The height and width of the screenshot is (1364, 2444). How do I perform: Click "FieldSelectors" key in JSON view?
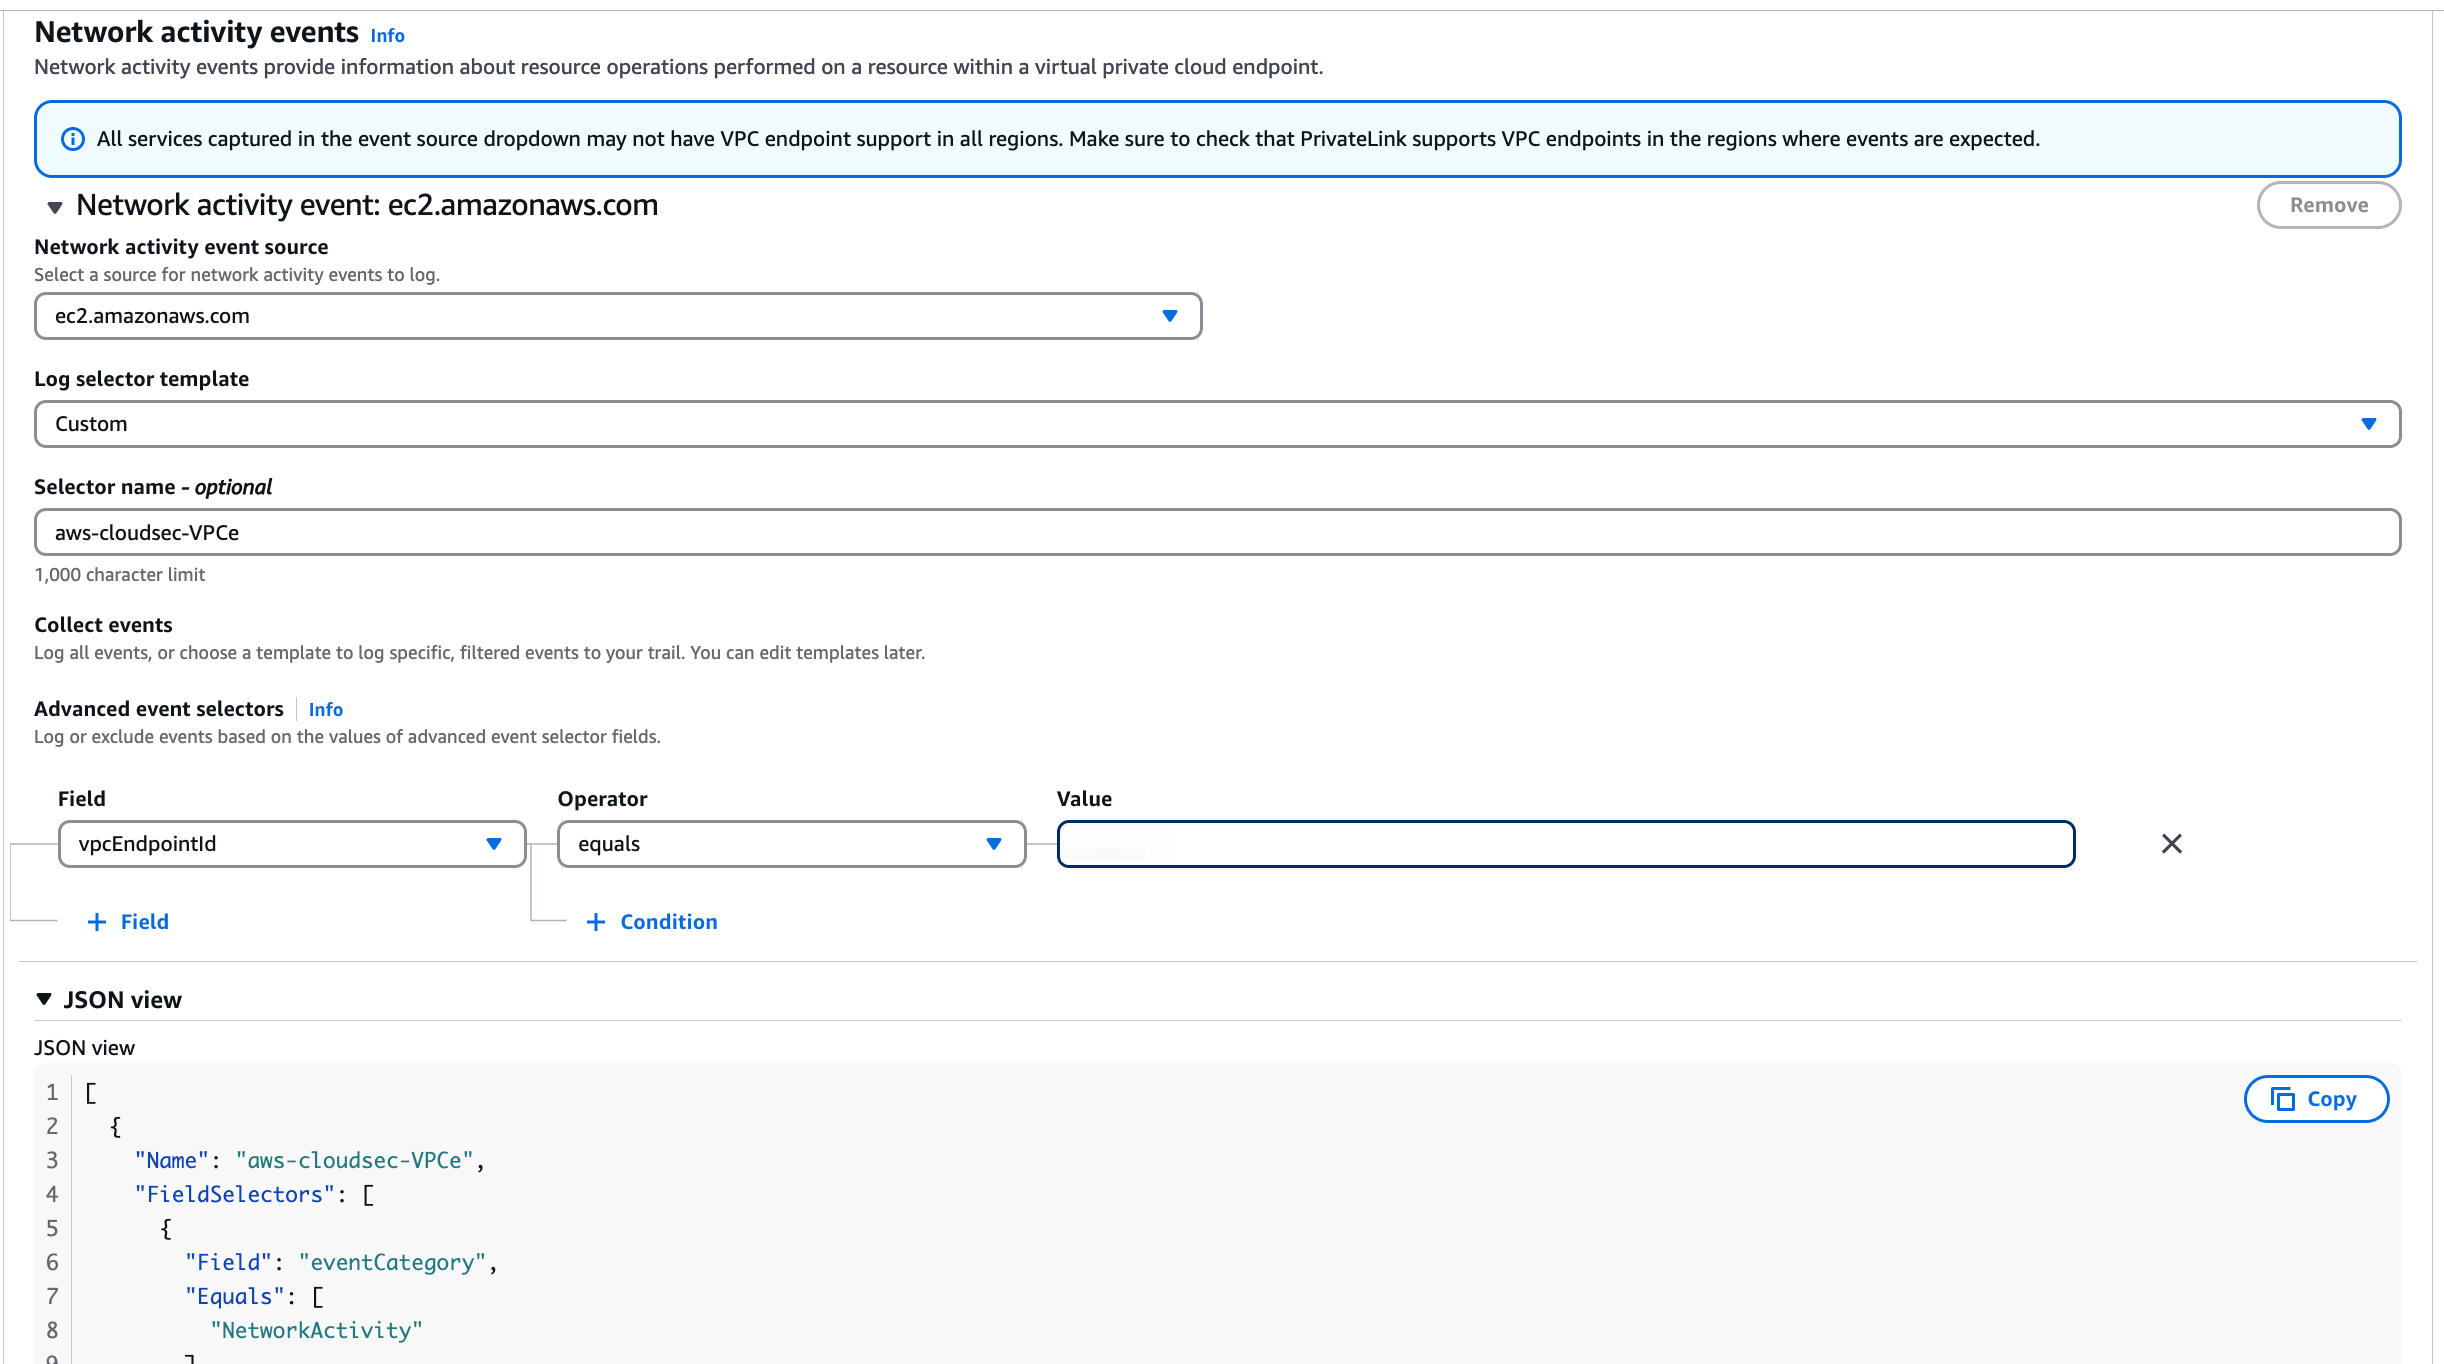235,1195
